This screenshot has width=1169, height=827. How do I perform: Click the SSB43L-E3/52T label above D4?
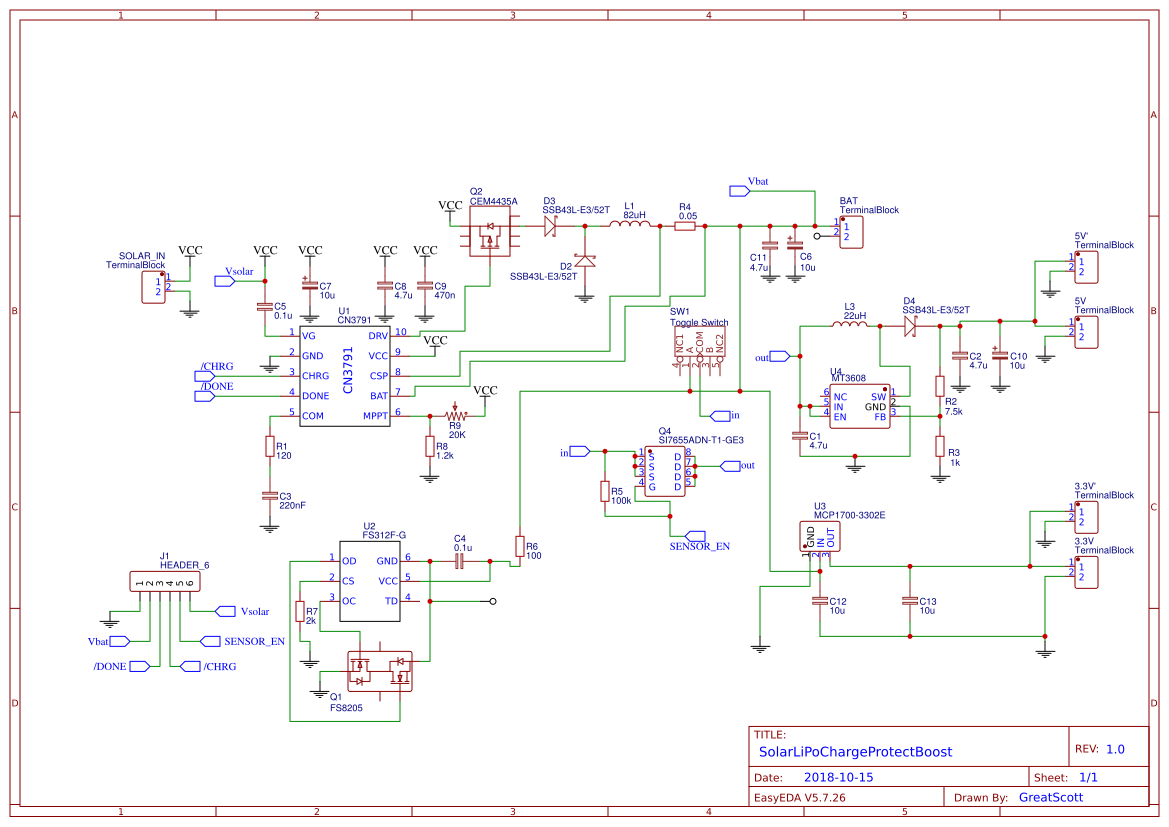point(936,310)
